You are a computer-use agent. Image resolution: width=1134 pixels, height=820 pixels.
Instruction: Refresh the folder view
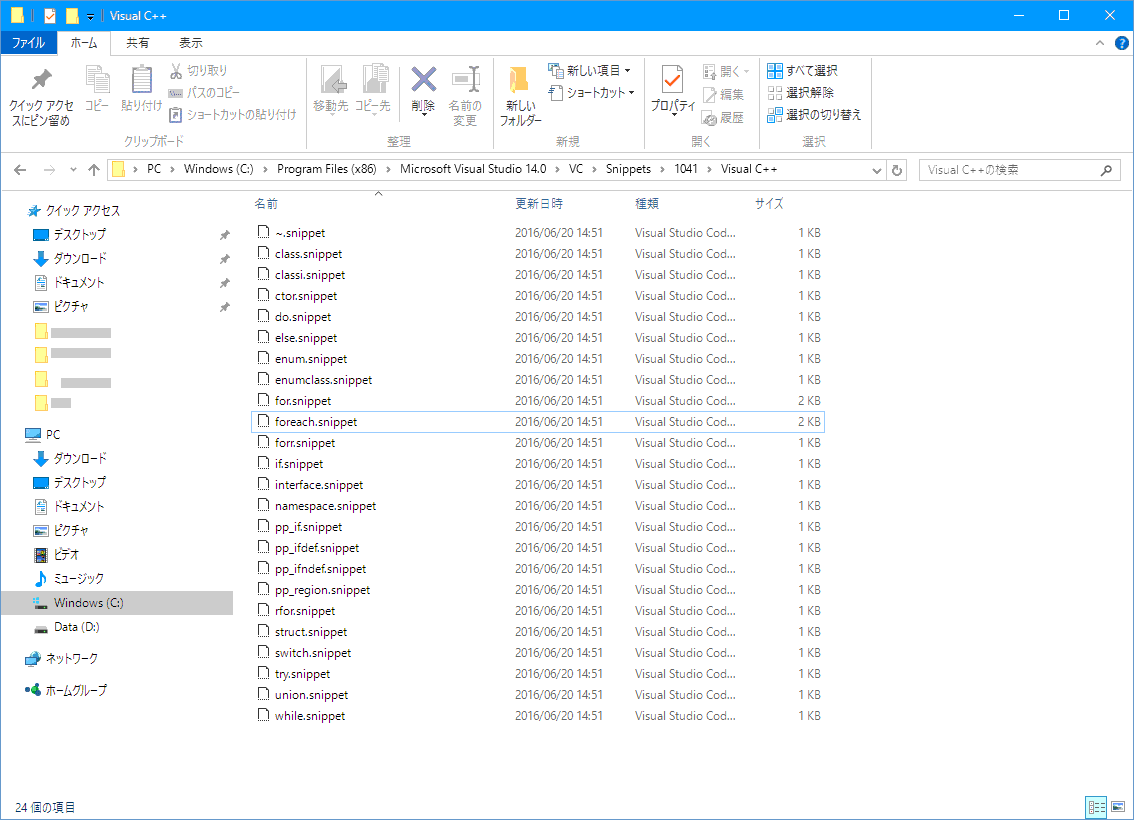(897, 171)
